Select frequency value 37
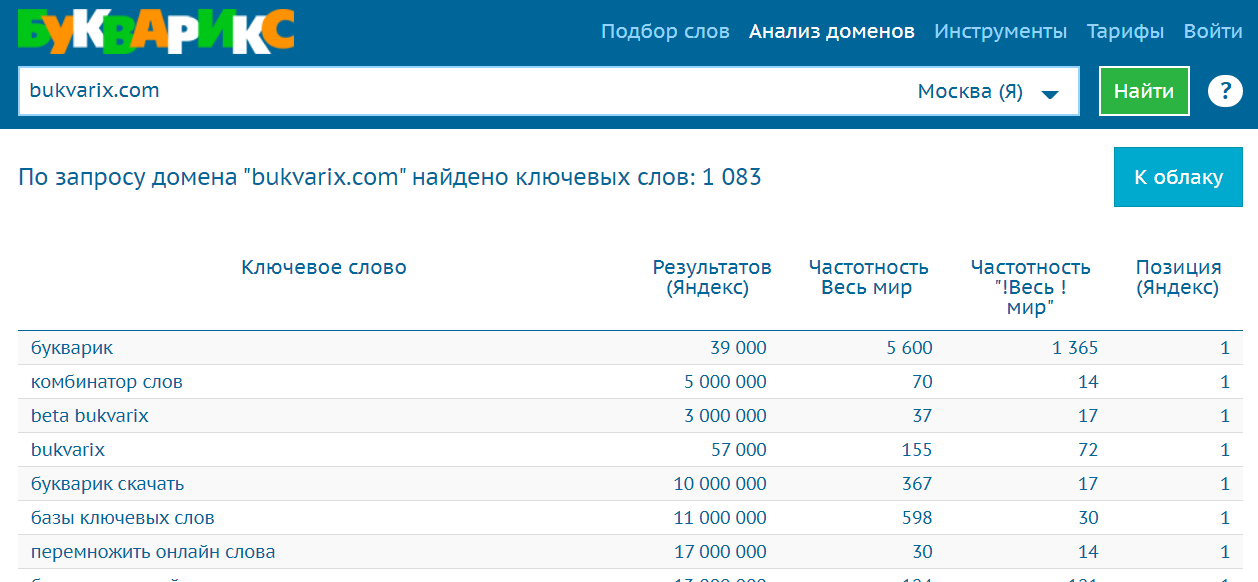Viewport: 1258px width, 582px height. click(x=922, y=416)
